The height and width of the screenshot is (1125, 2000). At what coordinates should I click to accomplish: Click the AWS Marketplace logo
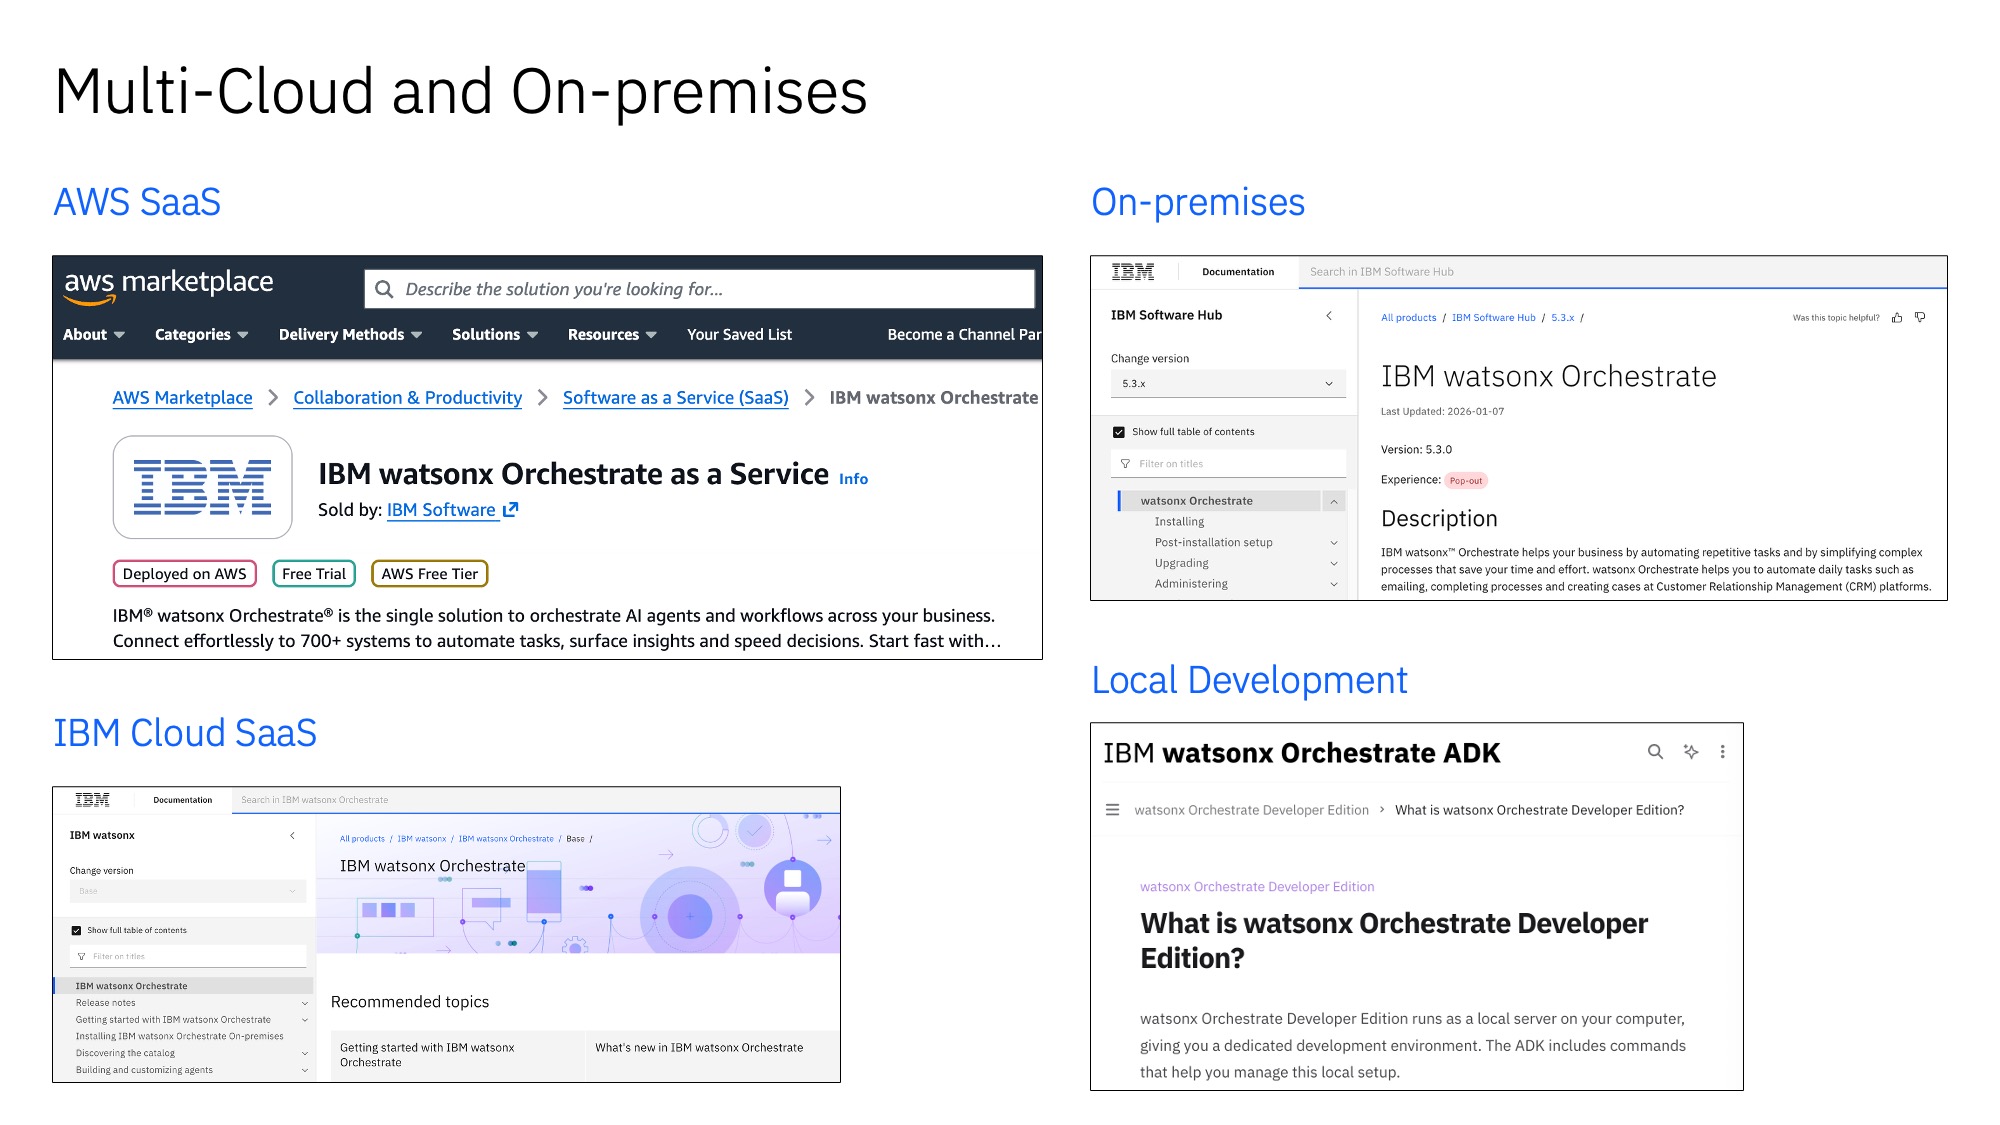(168, 285)
